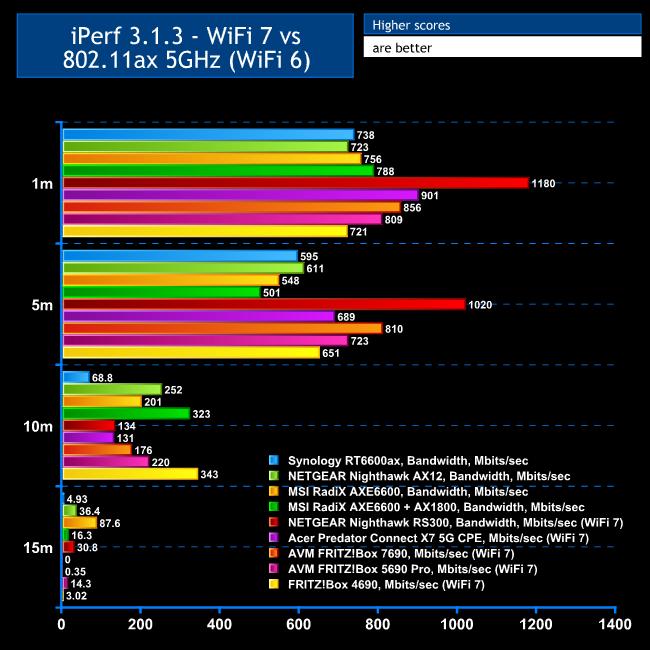Click legend text 'NETGEAR Nighthawk RS300' (WiFi 7)
Viewport: 650px width, 650px height.
370,522
